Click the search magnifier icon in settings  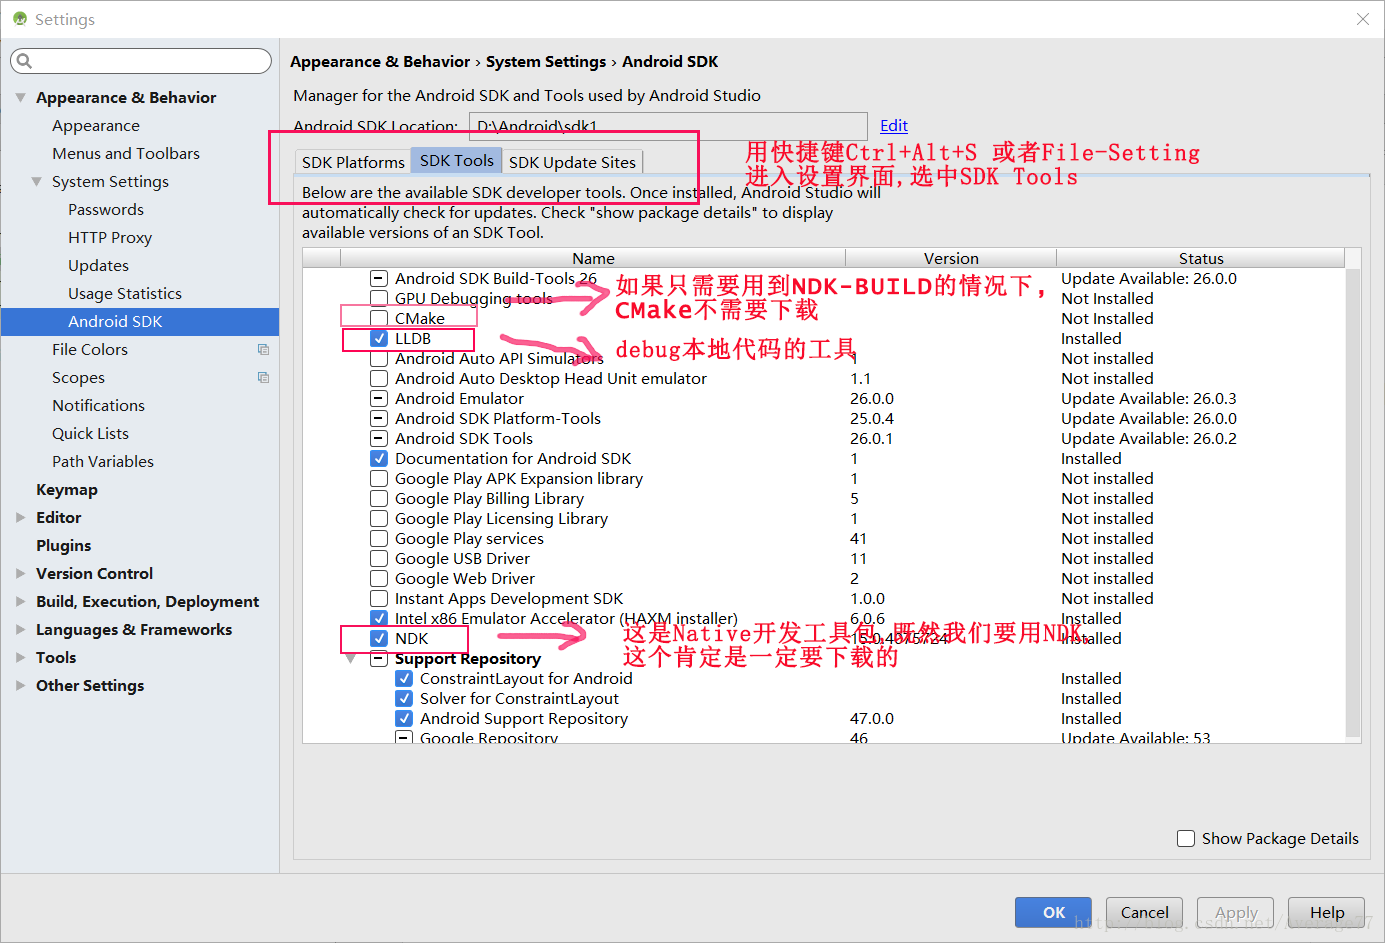click(24, 61)
